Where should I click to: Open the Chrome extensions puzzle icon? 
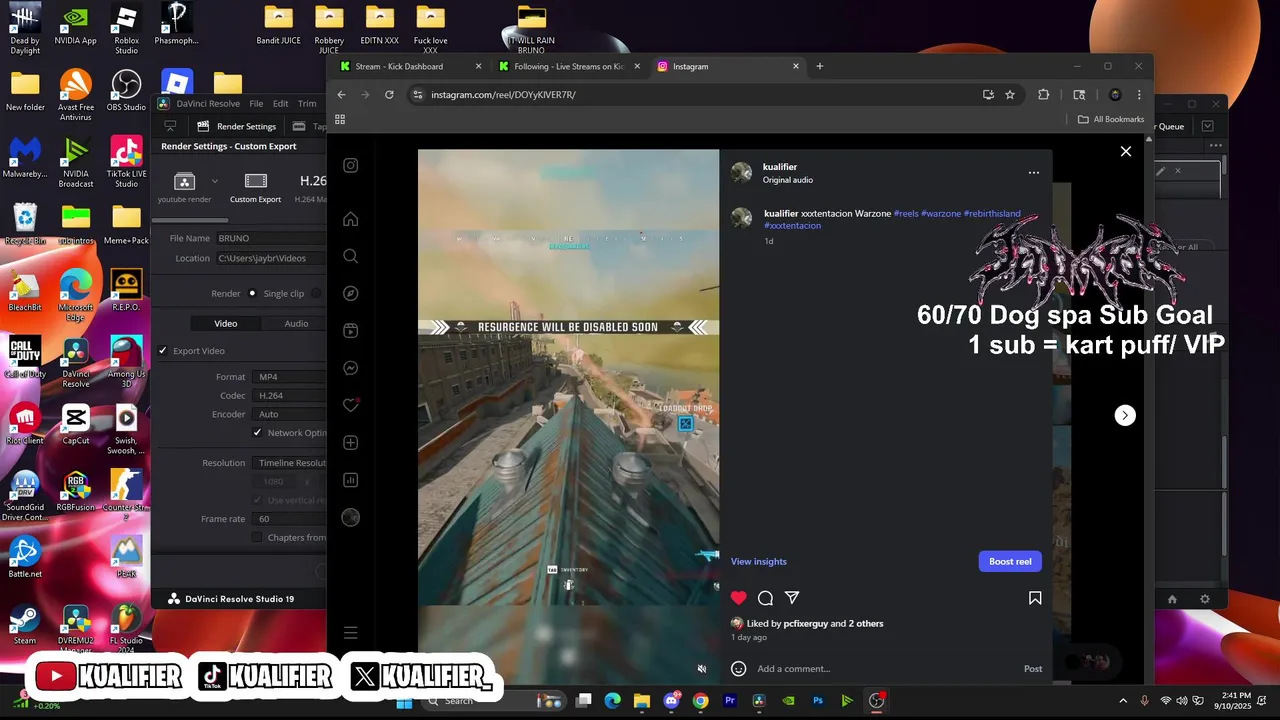[1043, 94]
